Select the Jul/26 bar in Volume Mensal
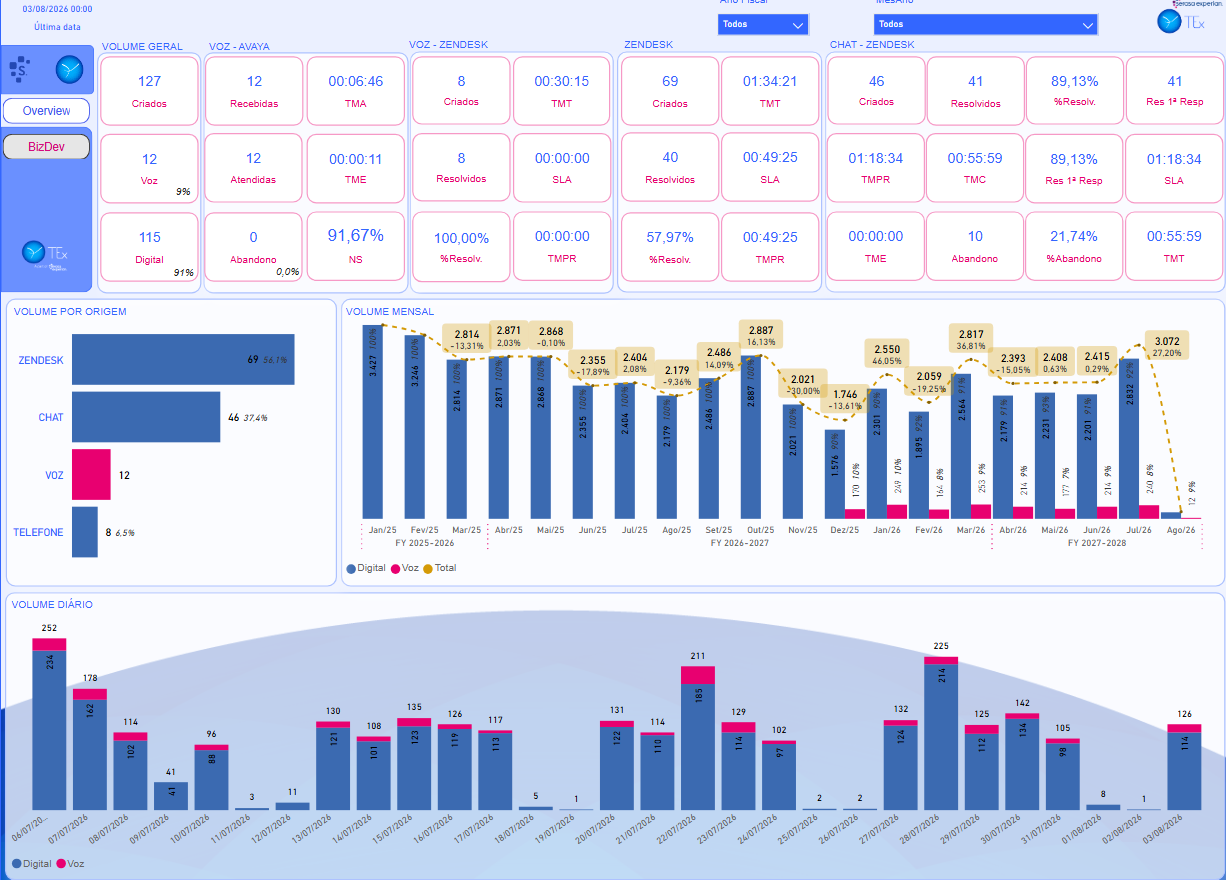 click(x=1129, y=438)
